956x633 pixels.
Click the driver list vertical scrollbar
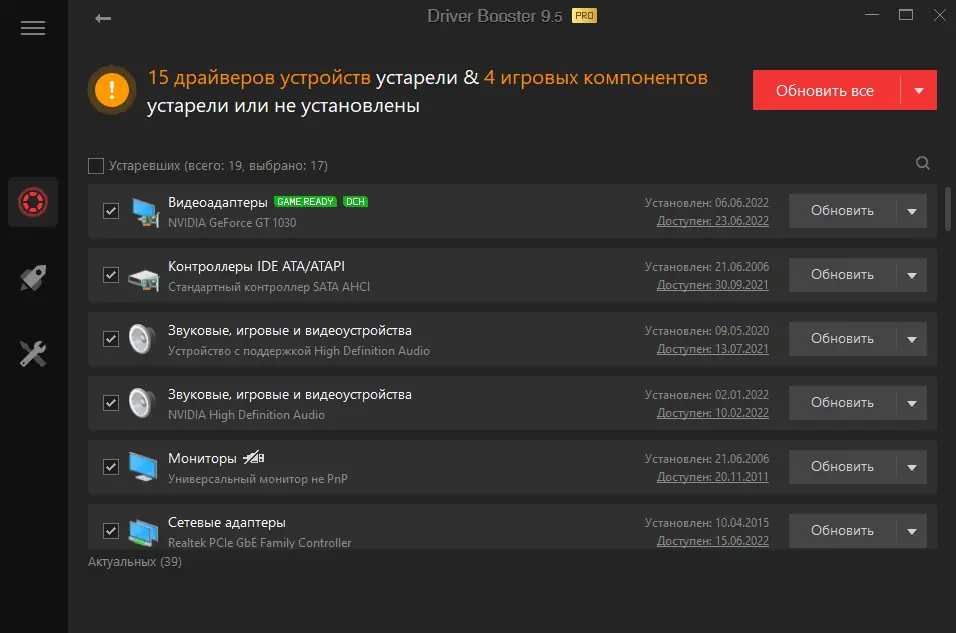[948, 208]
